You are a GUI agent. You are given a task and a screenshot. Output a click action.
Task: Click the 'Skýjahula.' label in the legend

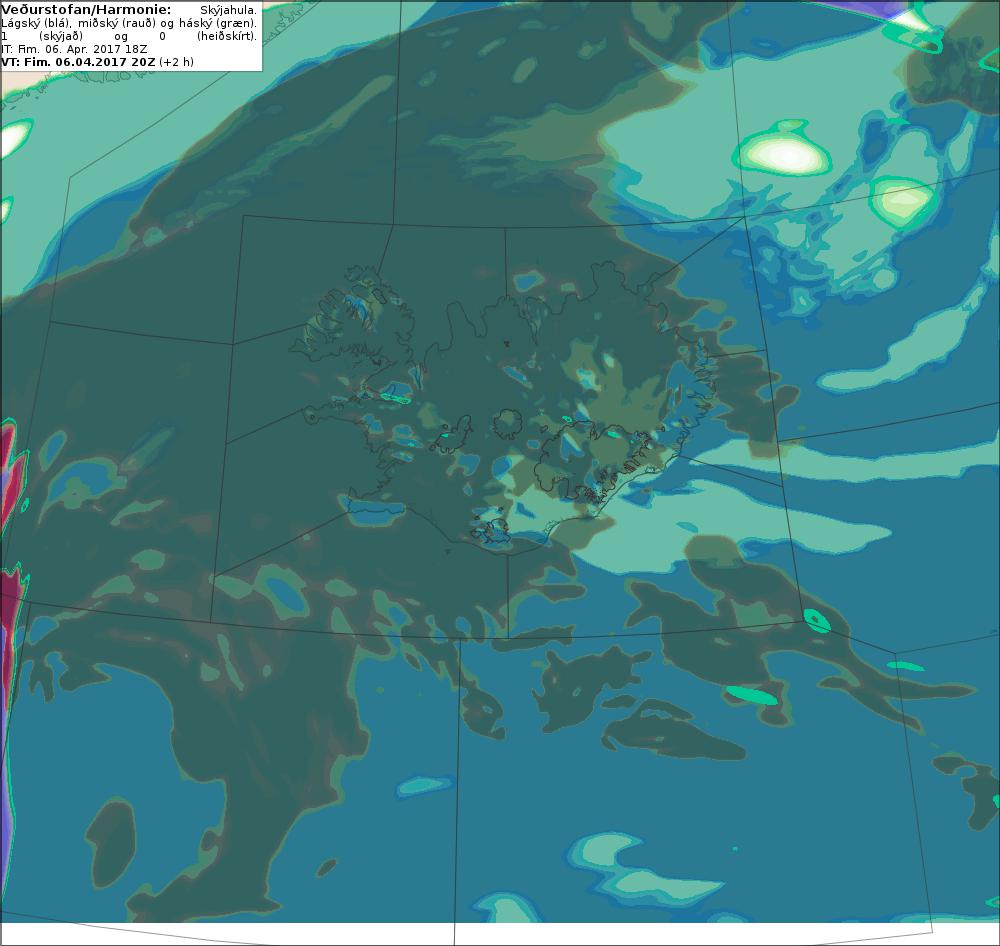click(x=228, y=10)
